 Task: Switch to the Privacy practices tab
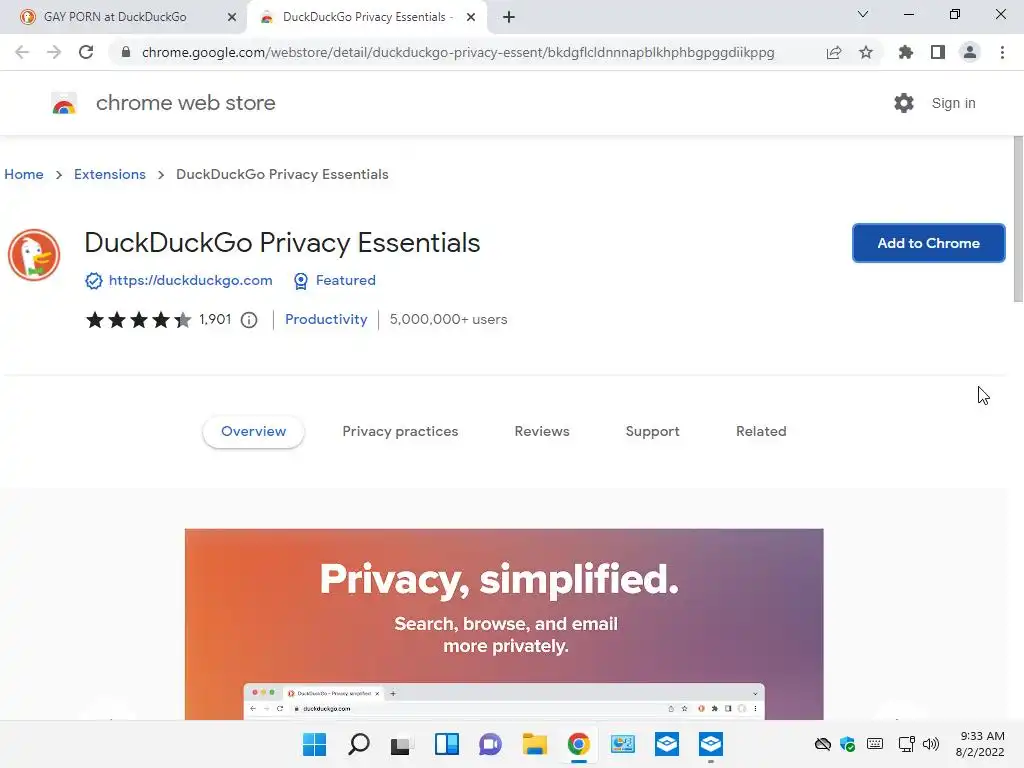tap(400, 431)
